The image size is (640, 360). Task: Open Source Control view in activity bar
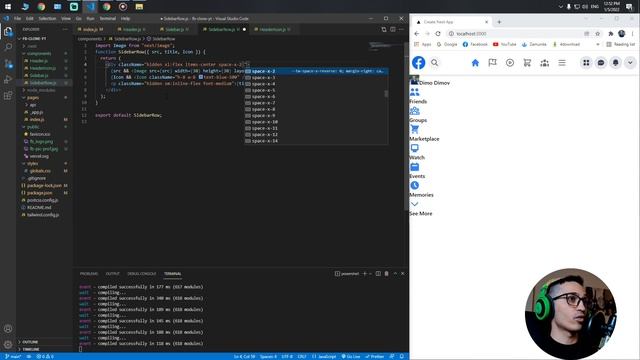8,63
